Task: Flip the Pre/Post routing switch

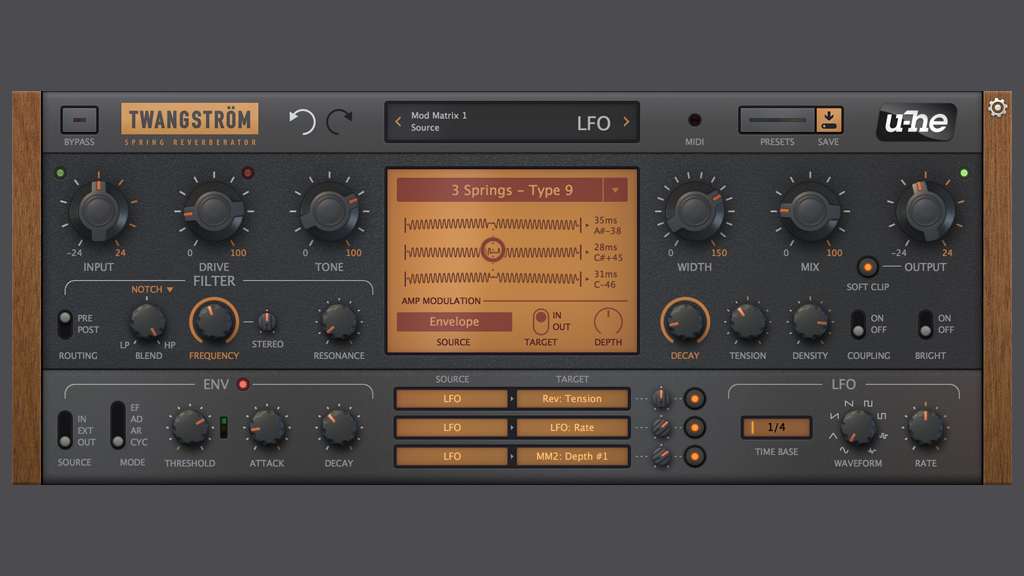Action: pyautogui.click(x=65, y=324)
